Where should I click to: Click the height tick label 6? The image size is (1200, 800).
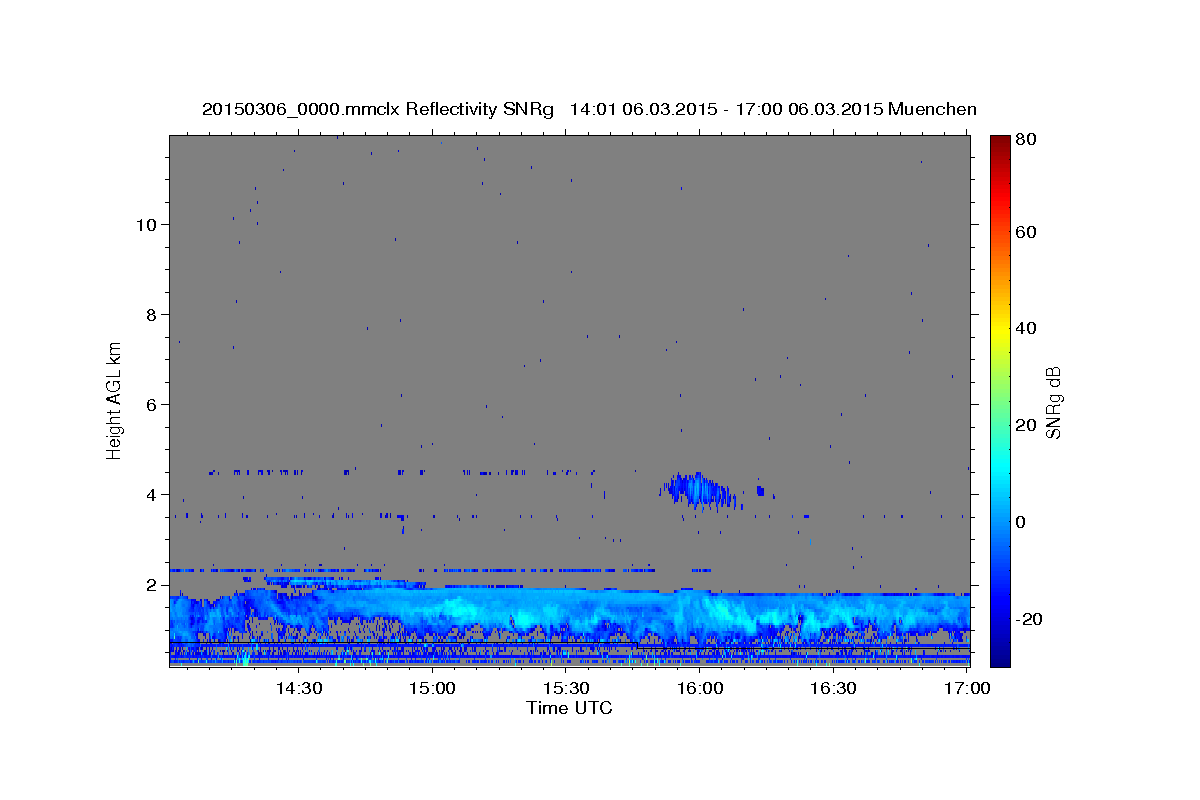coord(150,404)
